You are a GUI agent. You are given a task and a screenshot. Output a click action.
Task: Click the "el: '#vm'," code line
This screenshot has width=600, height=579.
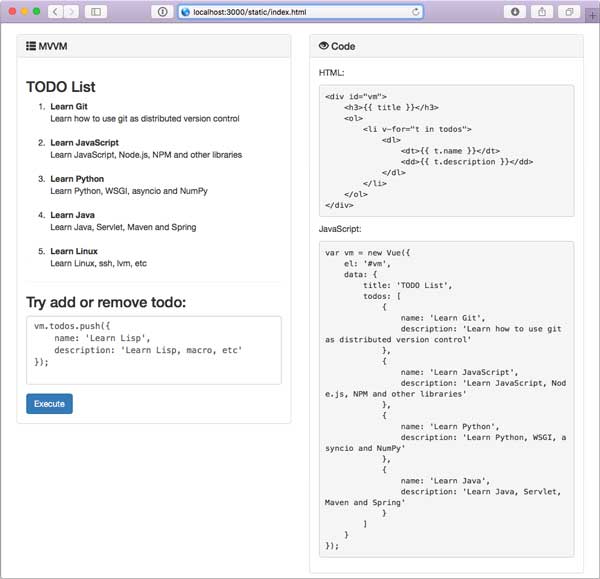367,264
